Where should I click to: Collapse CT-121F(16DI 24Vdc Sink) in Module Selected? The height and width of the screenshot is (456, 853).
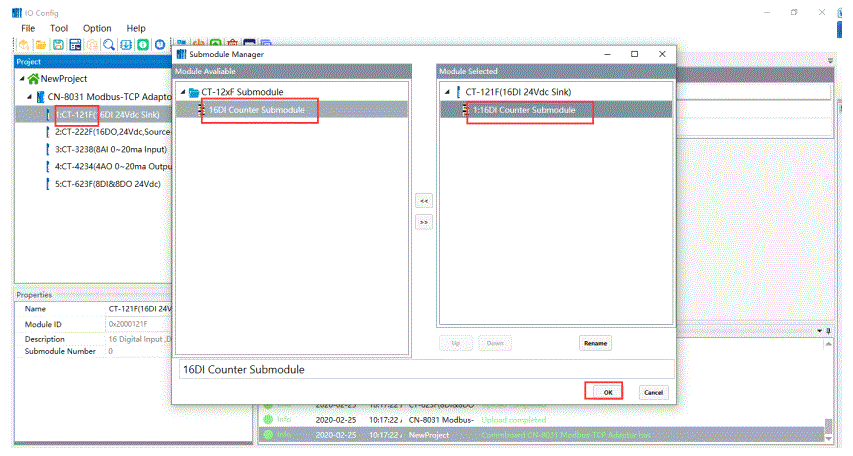pyautogui.click(x=447, y=92)
